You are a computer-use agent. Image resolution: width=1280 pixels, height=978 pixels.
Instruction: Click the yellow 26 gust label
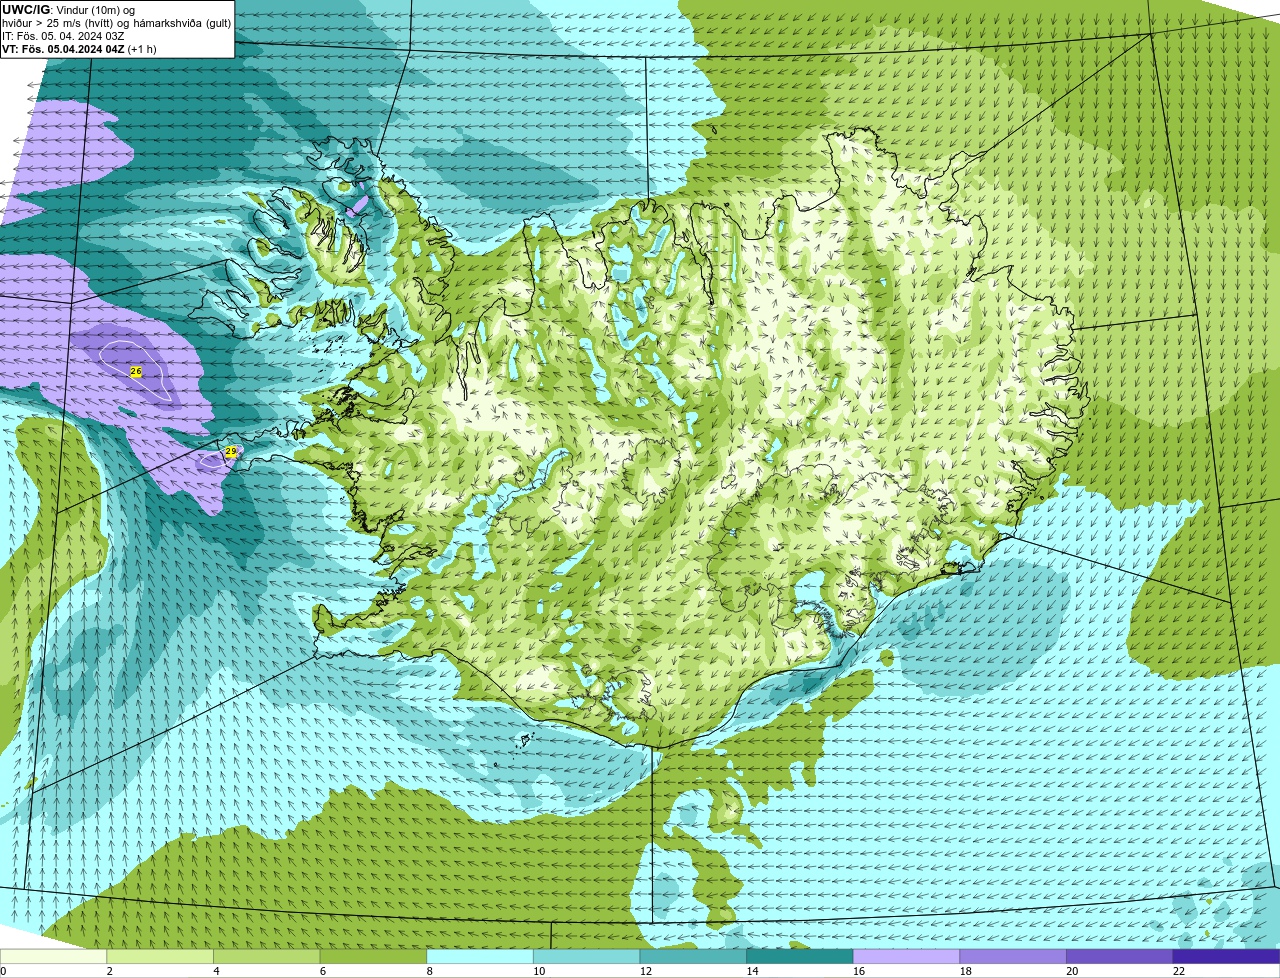pos(136,372)
